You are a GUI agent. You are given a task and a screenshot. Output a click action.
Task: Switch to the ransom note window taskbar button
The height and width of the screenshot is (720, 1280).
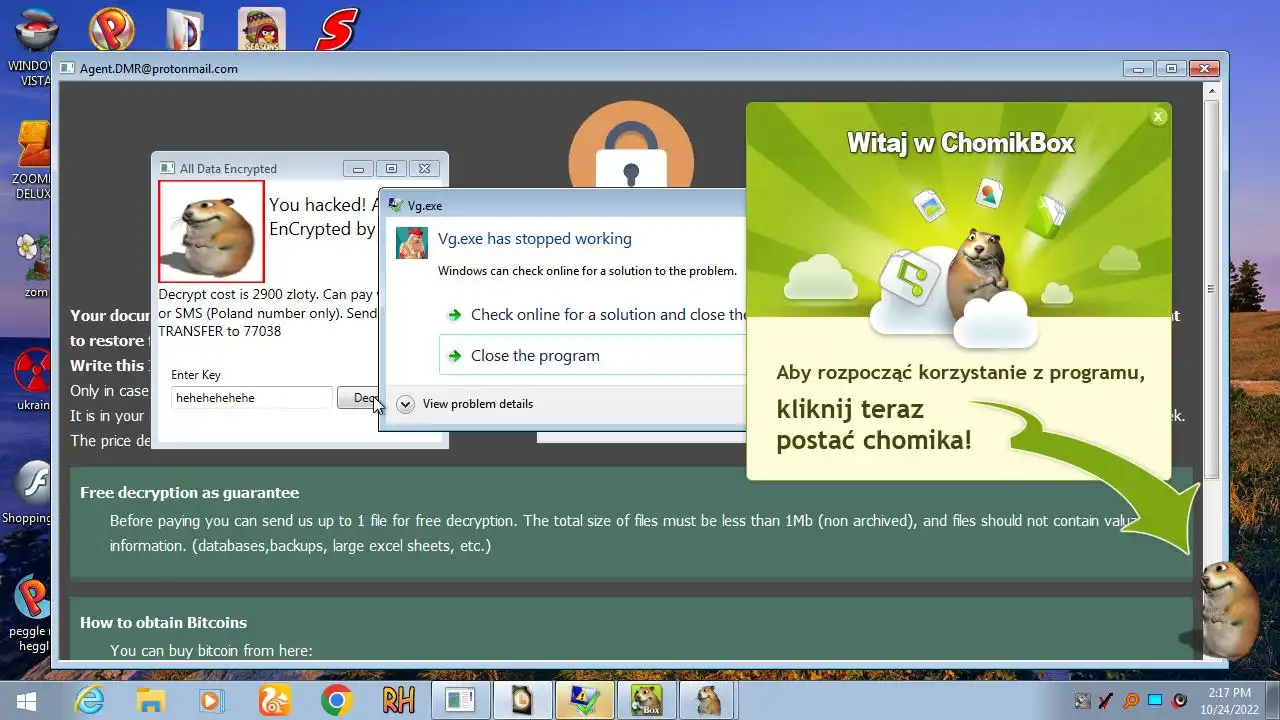[x=460, y=700]
